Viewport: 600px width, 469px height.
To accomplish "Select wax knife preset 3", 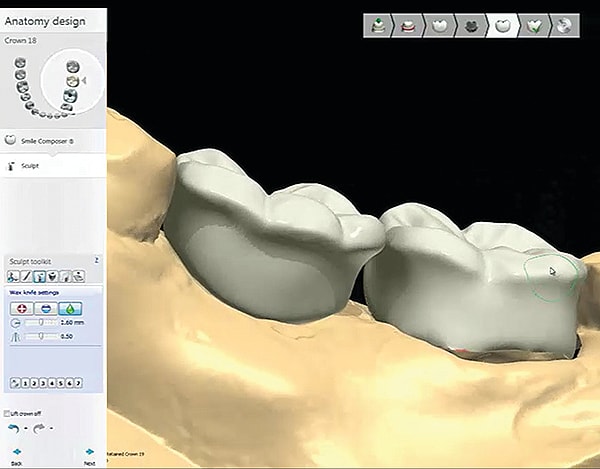I will pyautogui.click(x=43, y=383).
